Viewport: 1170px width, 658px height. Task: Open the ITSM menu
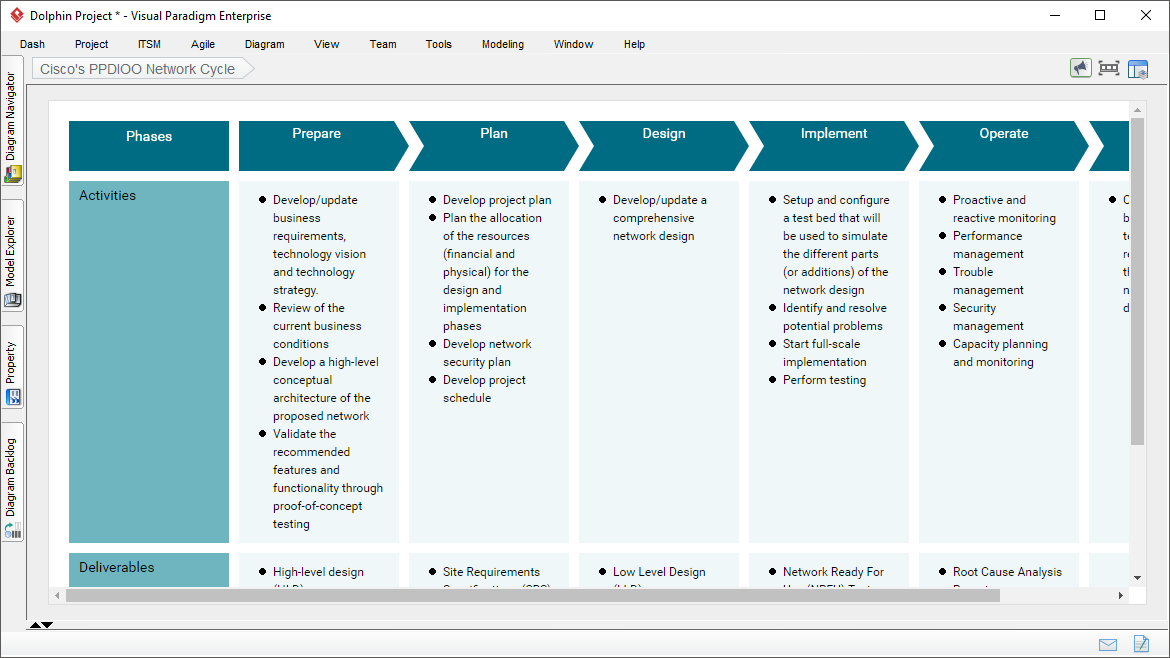point(149,44)
